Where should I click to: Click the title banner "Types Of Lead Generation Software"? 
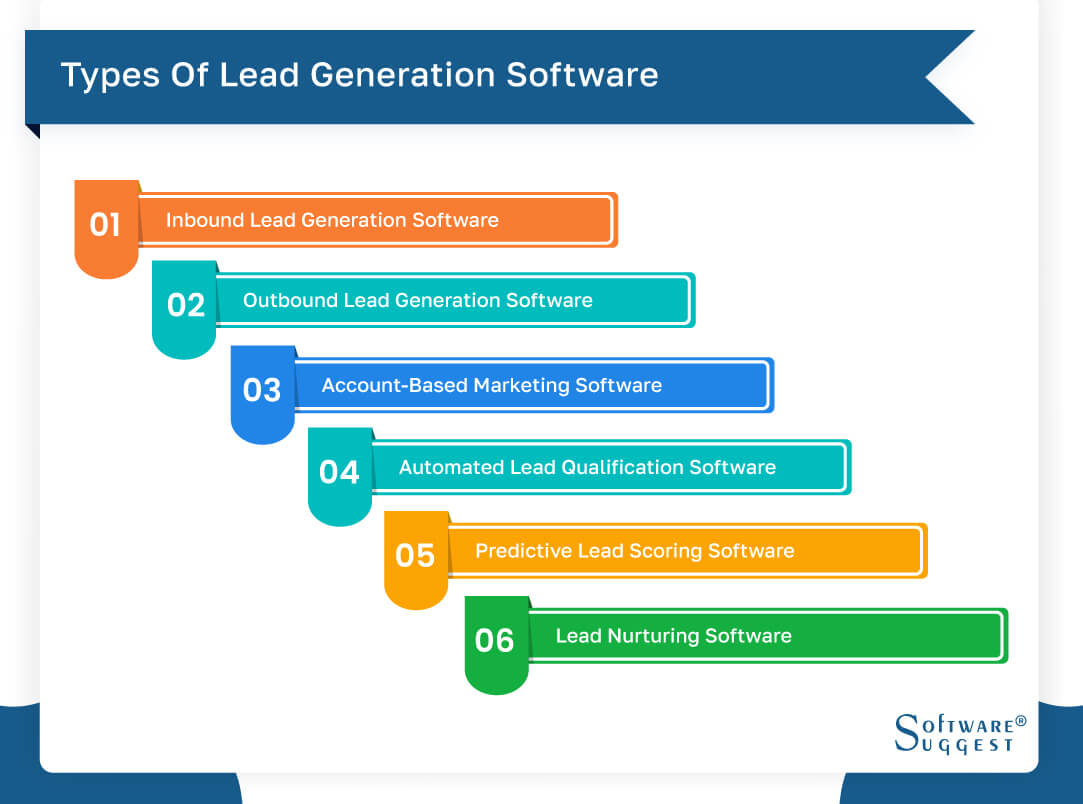pyautogui.click(x=360, y=74)
